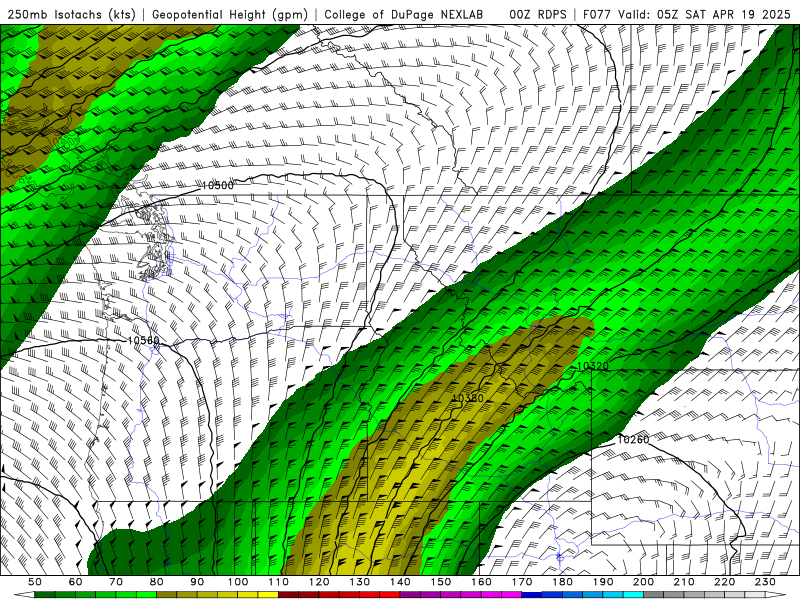800x600 pixels.
Task: Click the 200 value on the color scale
Action: click(643, 582)
